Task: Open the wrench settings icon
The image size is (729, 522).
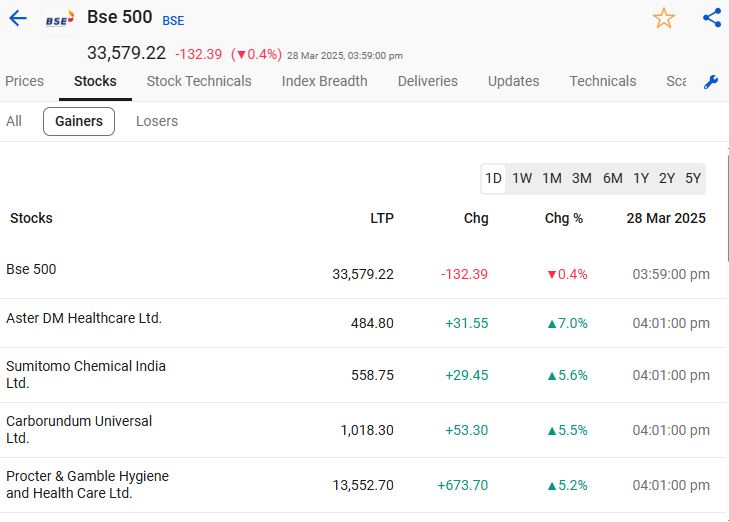Action: [711, 82]
